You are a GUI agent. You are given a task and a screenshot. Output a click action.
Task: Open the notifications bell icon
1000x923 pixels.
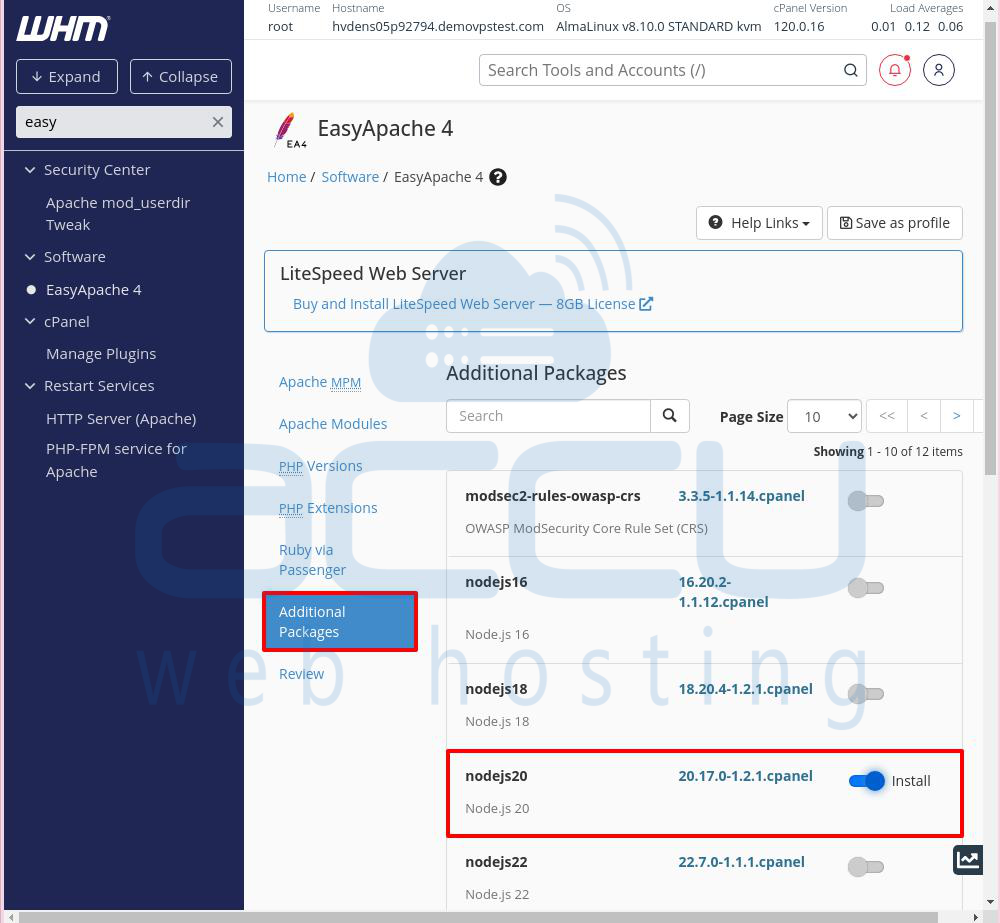[x=895, y=70]
